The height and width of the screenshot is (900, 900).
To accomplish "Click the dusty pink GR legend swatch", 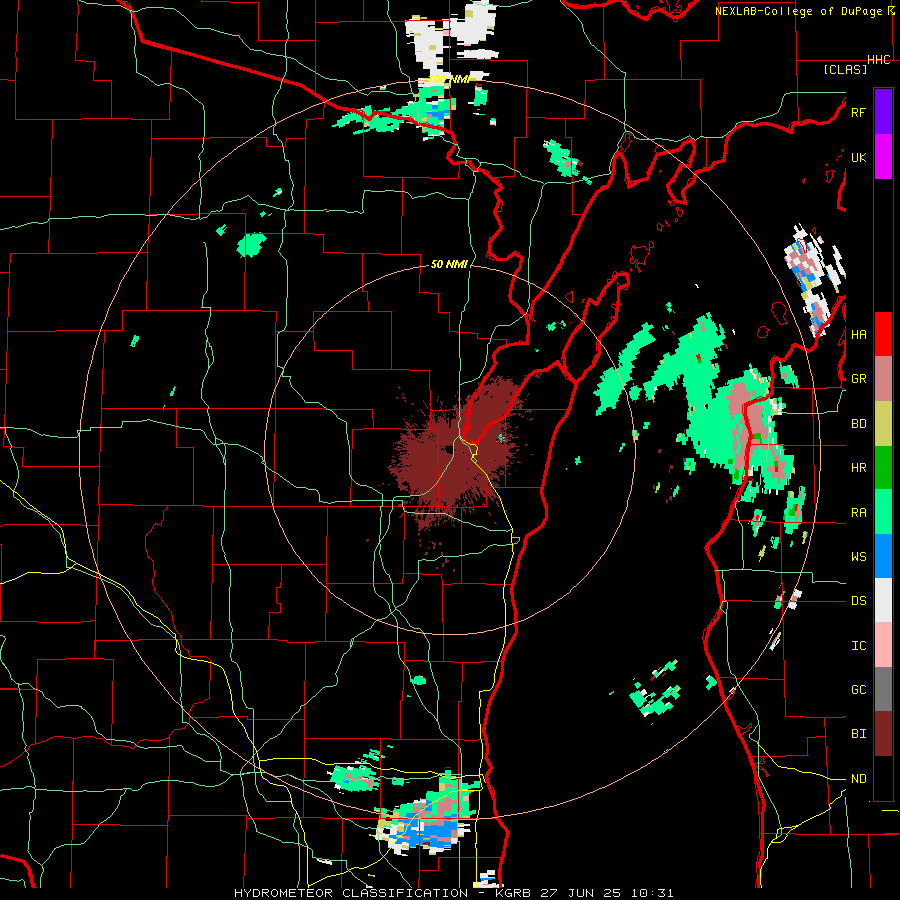I will pyautogui.click(x=883, y=379).
